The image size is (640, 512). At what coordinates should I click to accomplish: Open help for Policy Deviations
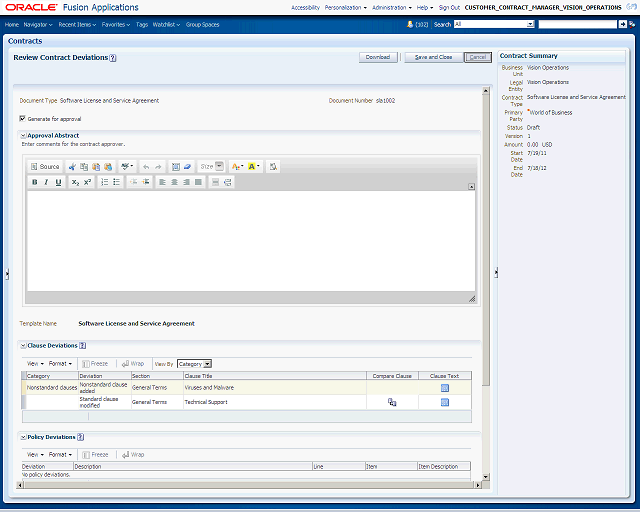[80, 437]
